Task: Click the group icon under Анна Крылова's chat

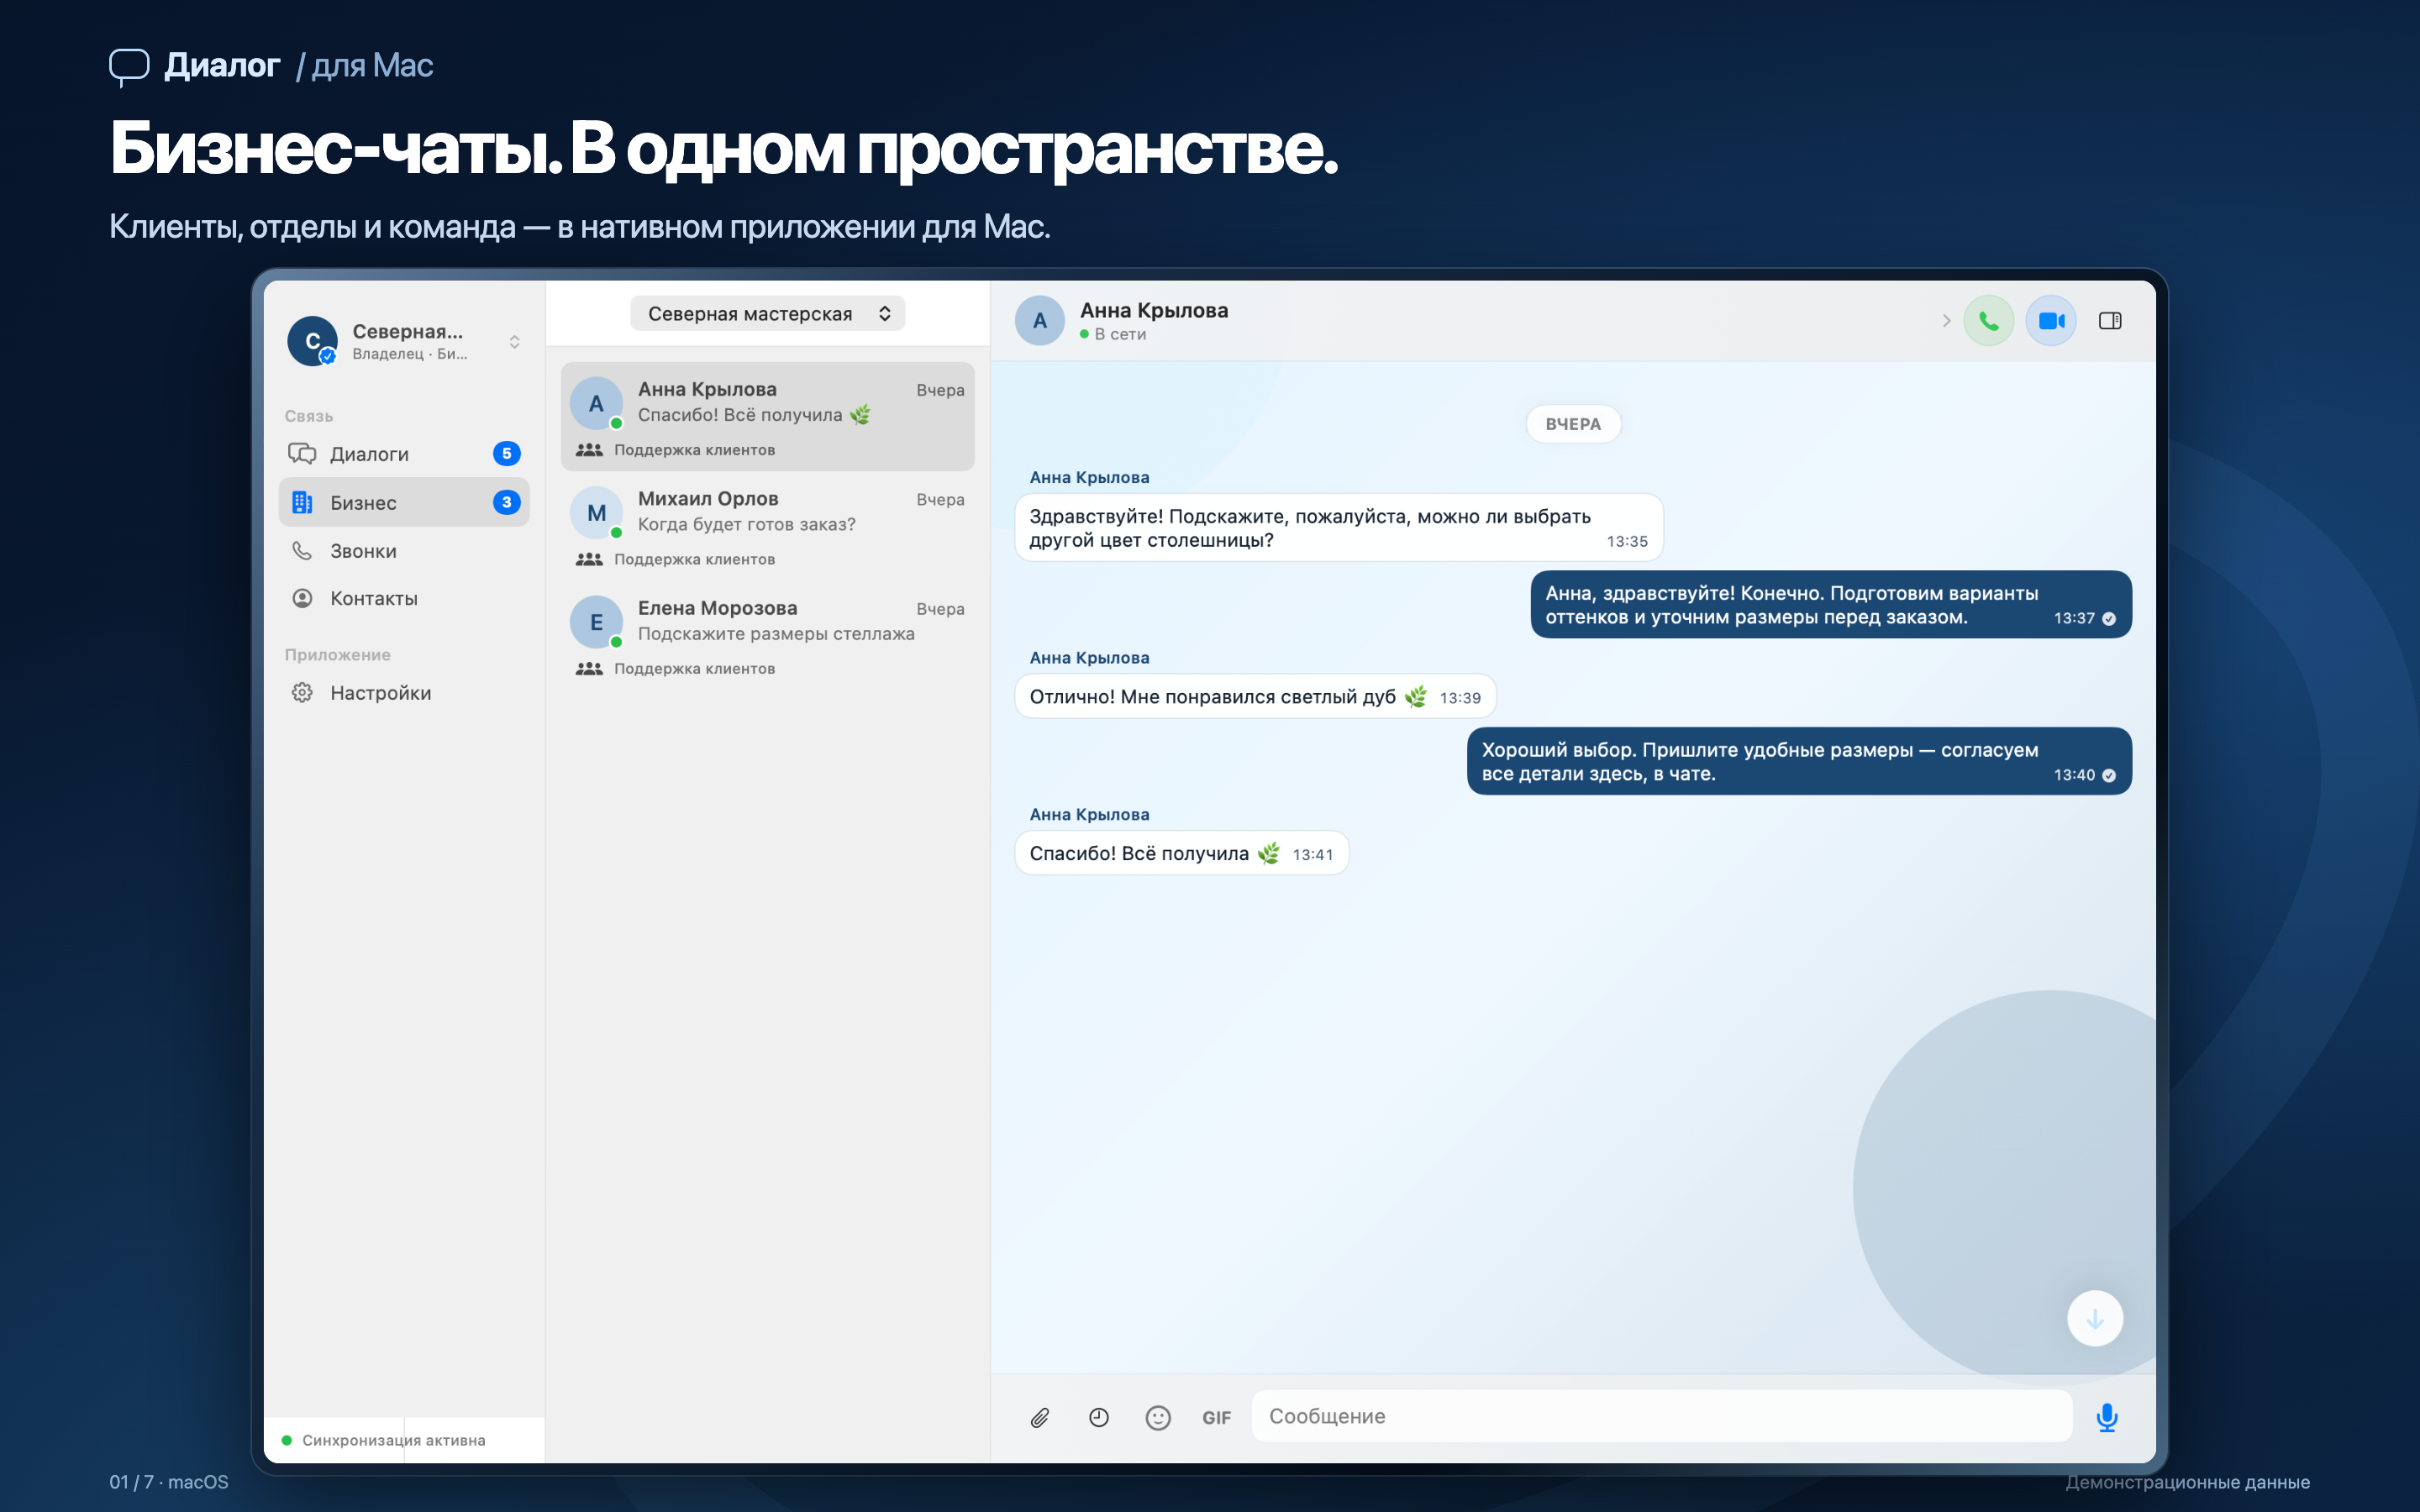Action: point(589,450)
